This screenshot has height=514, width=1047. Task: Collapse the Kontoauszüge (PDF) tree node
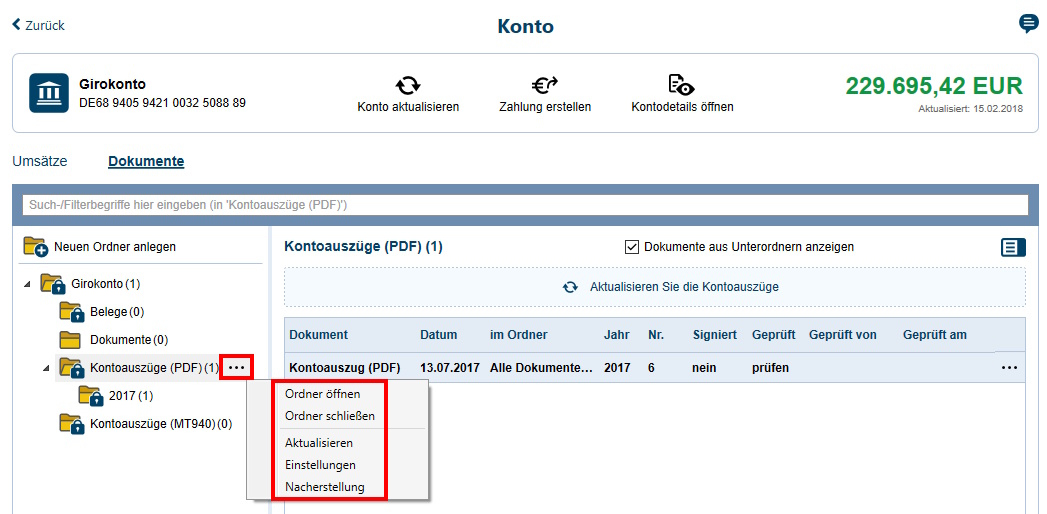[x=46, y=368]
